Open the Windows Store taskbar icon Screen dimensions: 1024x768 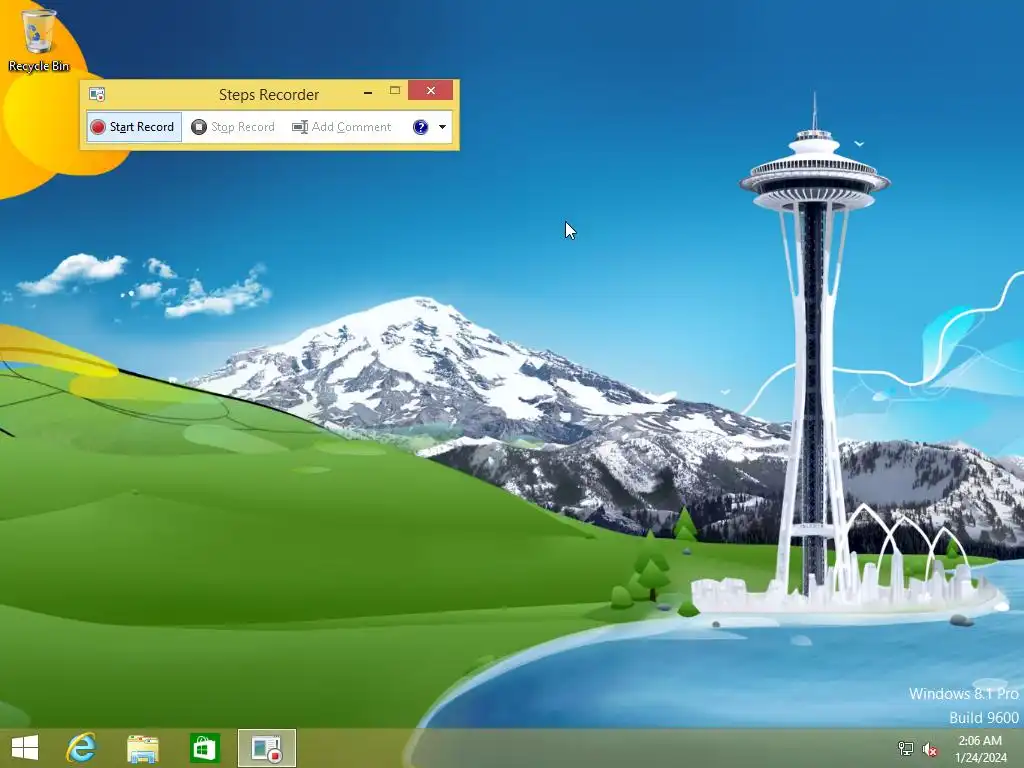[x=204, y=748]
